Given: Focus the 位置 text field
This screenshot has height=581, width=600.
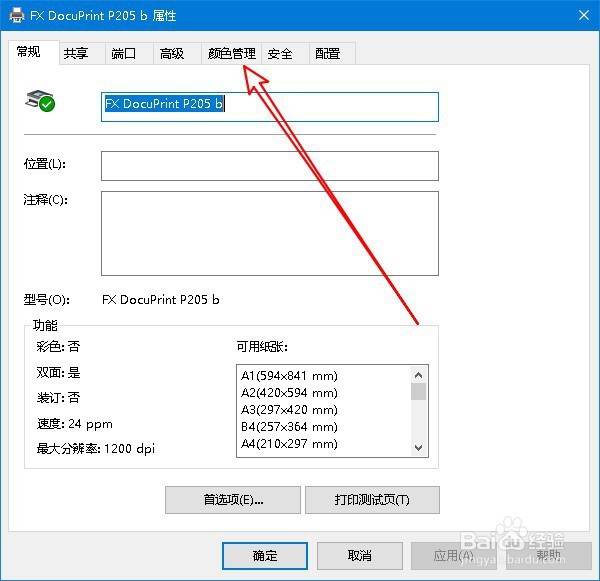Looking at the screenshot, I should coord(270,166).
